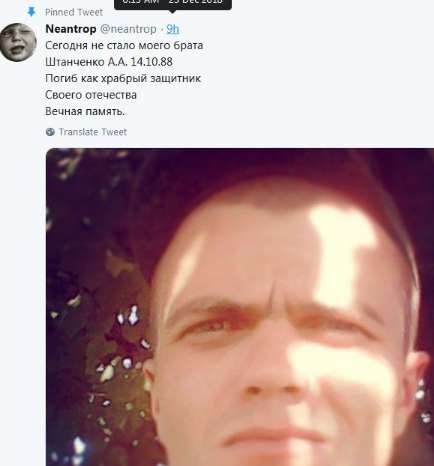This screenshot has height=466, width=434.
Task: Open the attached tweet photo
Action: point(240,307)
